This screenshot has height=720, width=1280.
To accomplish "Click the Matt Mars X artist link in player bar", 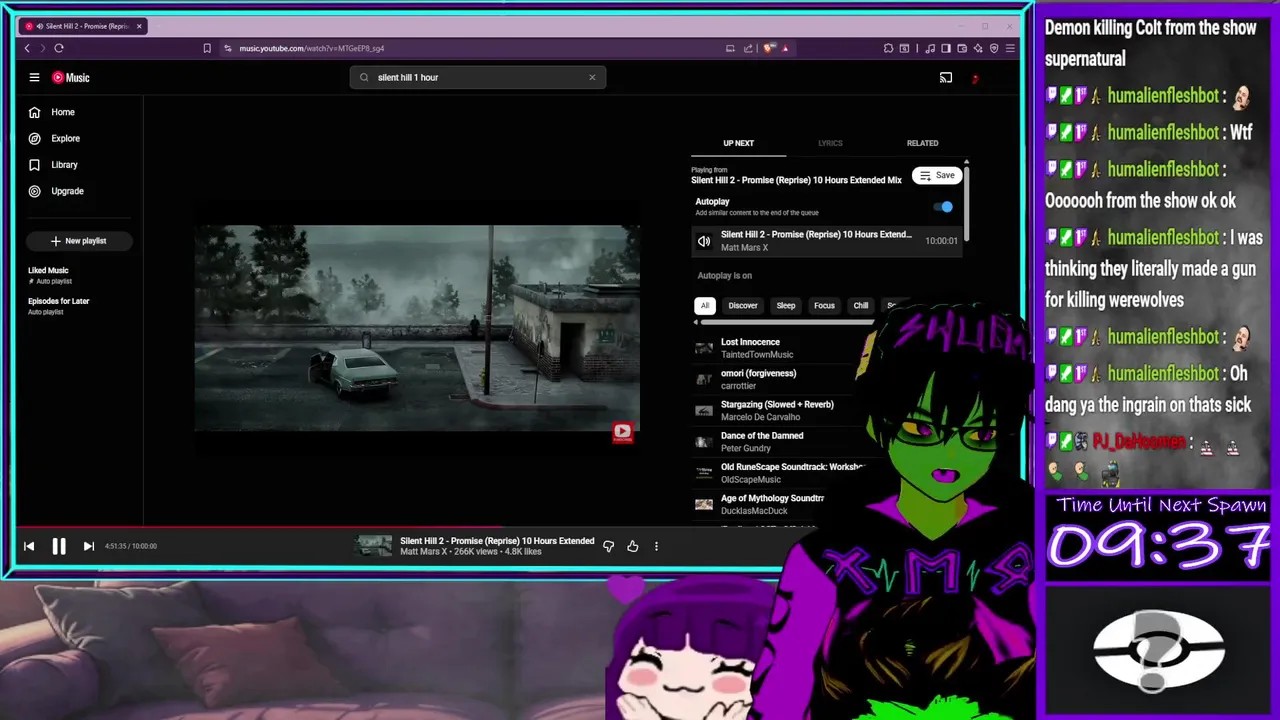I will pyautogui.click(x=424, y=552).
